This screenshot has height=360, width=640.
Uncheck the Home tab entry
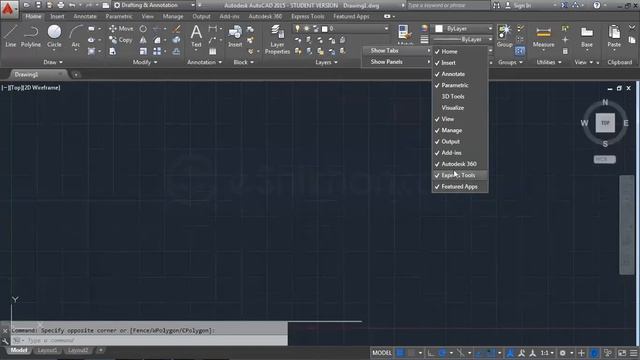point(460,51)
